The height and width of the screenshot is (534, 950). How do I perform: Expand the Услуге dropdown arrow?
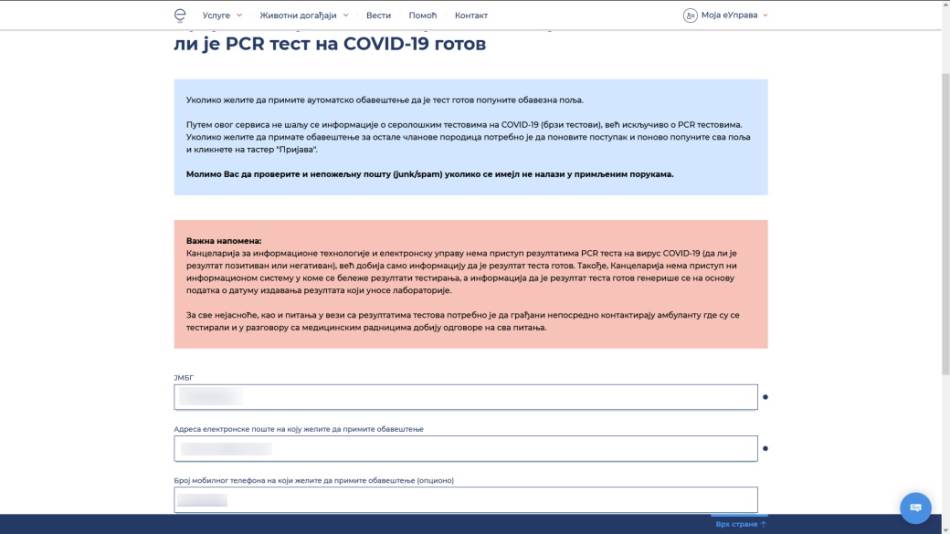coord(239,15)
